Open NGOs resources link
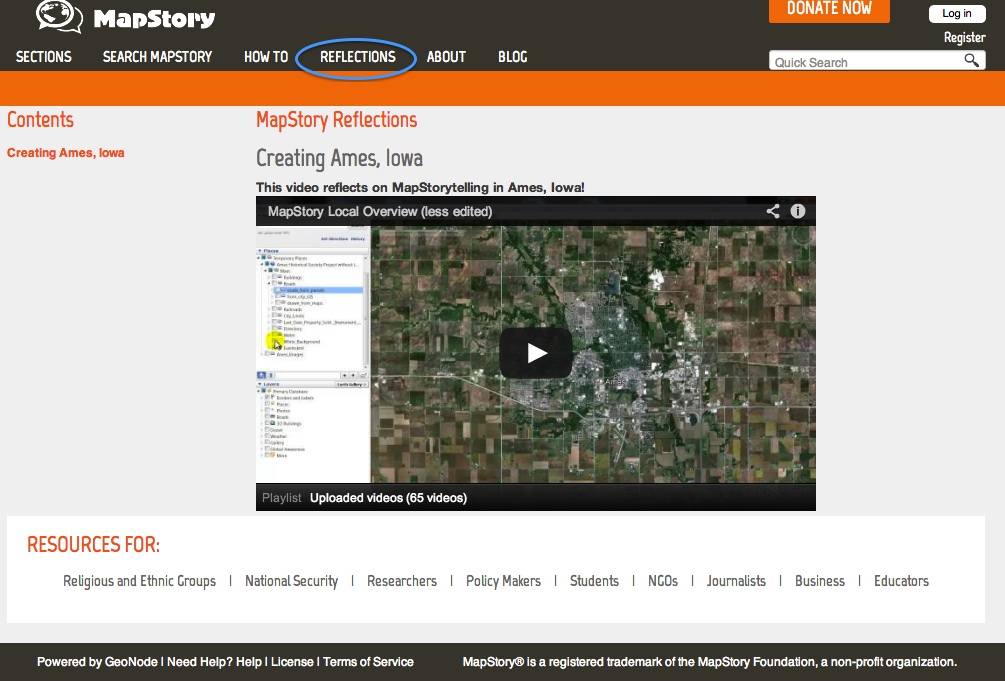This screenshot has width=1005, height=681. [663, 581]
